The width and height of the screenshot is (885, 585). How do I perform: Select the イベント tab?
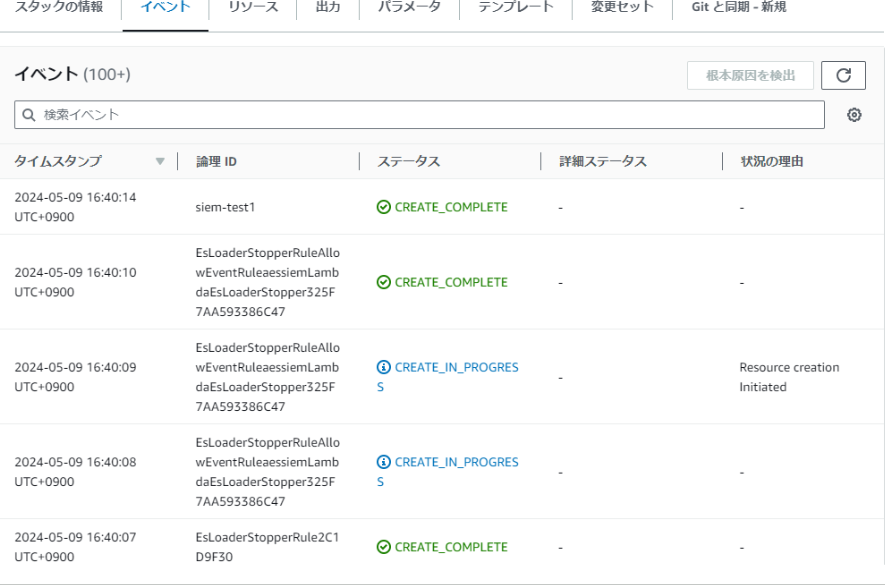tap(165, 7)
